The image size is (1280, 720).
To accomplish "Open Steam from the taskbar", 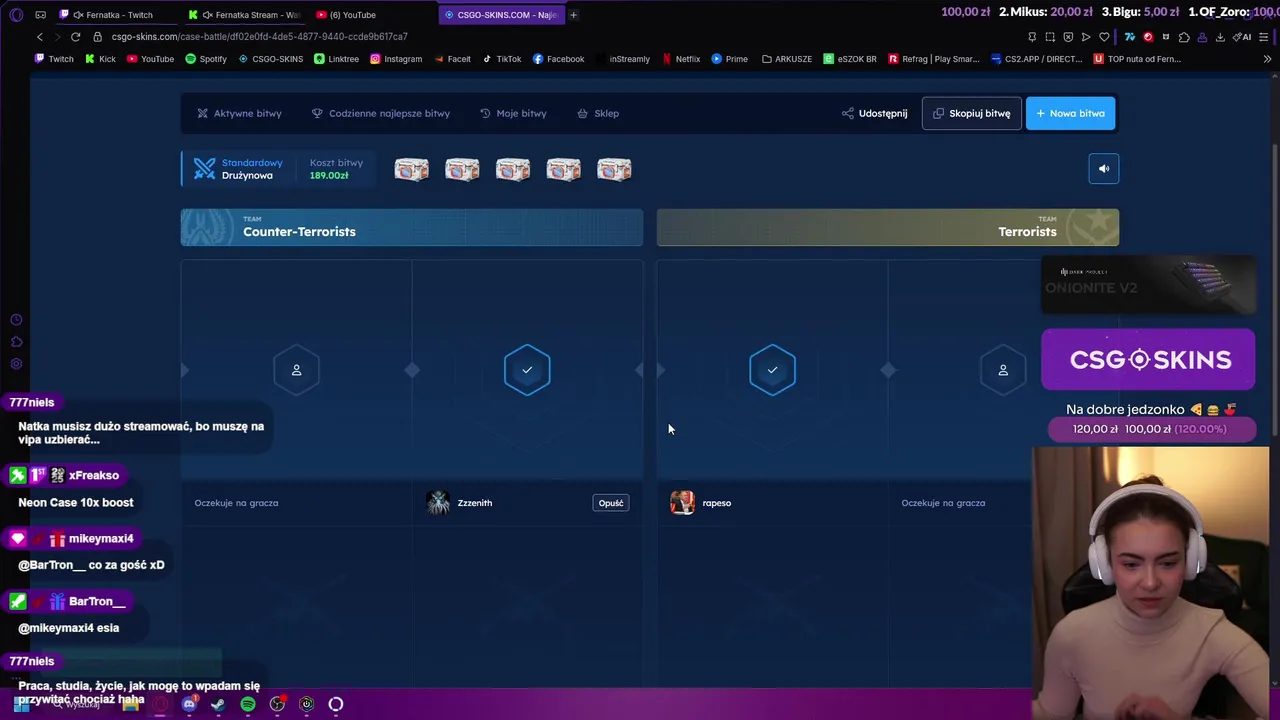I will click(x=218, y=704).
